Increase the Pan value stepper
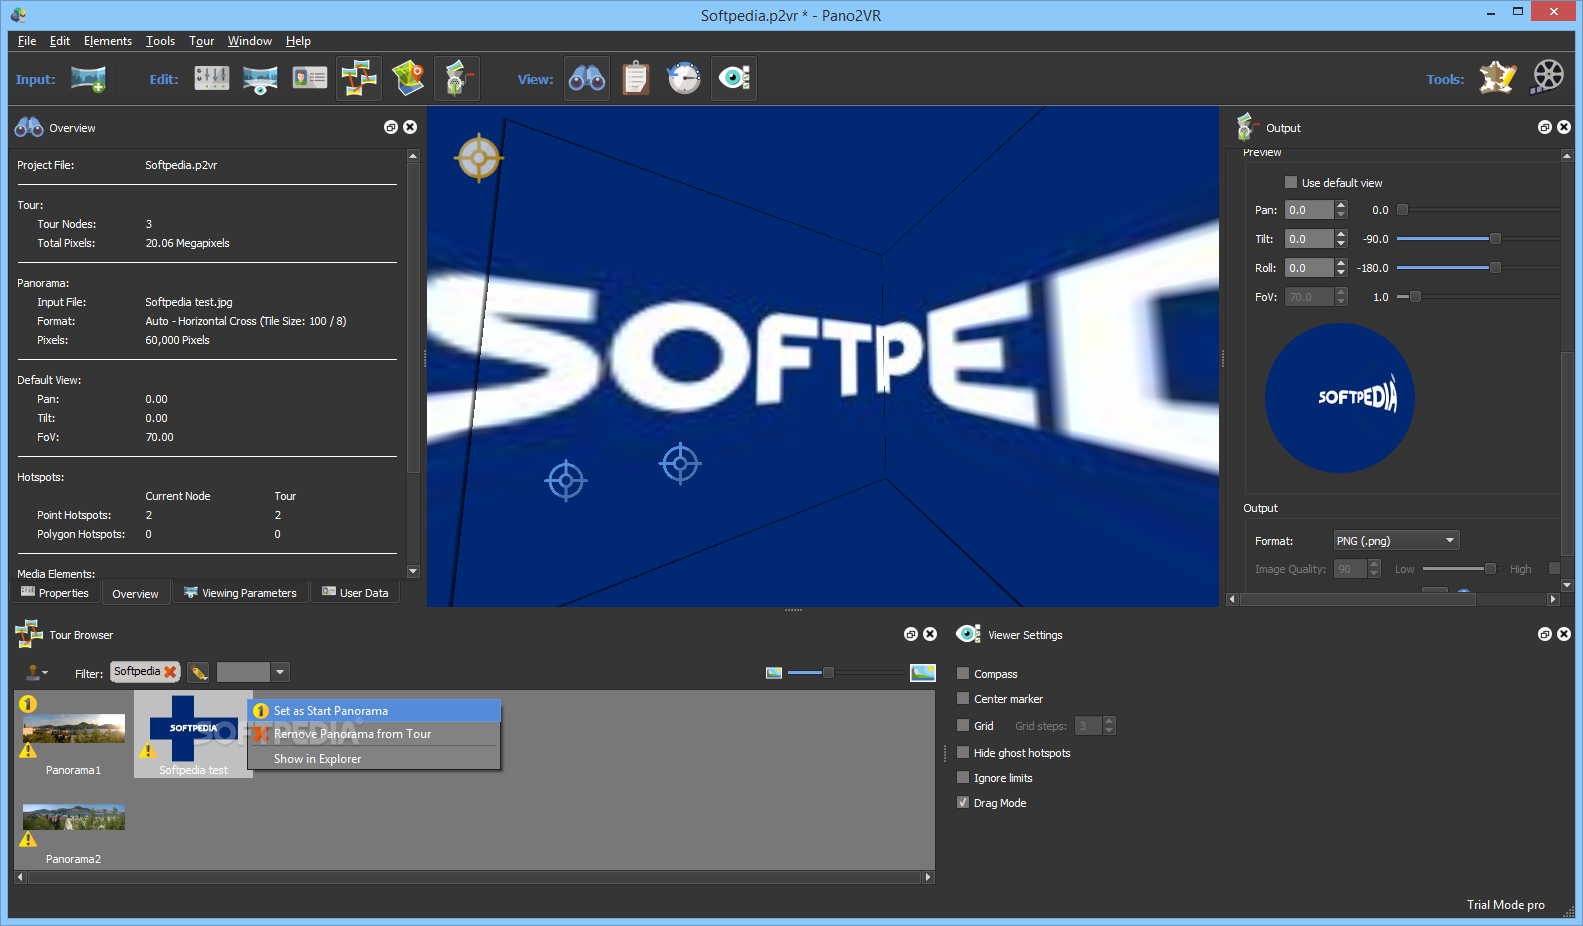The height and width of the screenshot is (926, 1583). pyautogui.click(x=1341, y=205)
